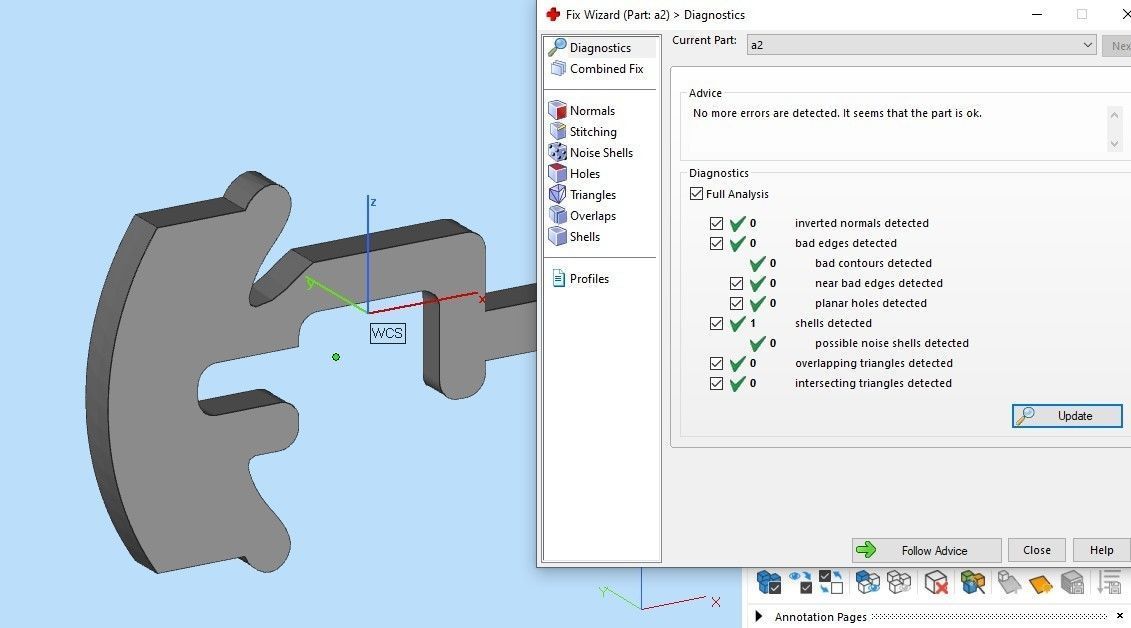Viewport: 1131px width, 628px height.
Task: Toggle shells detection checkbox
Action: click(x=716, y=324)
